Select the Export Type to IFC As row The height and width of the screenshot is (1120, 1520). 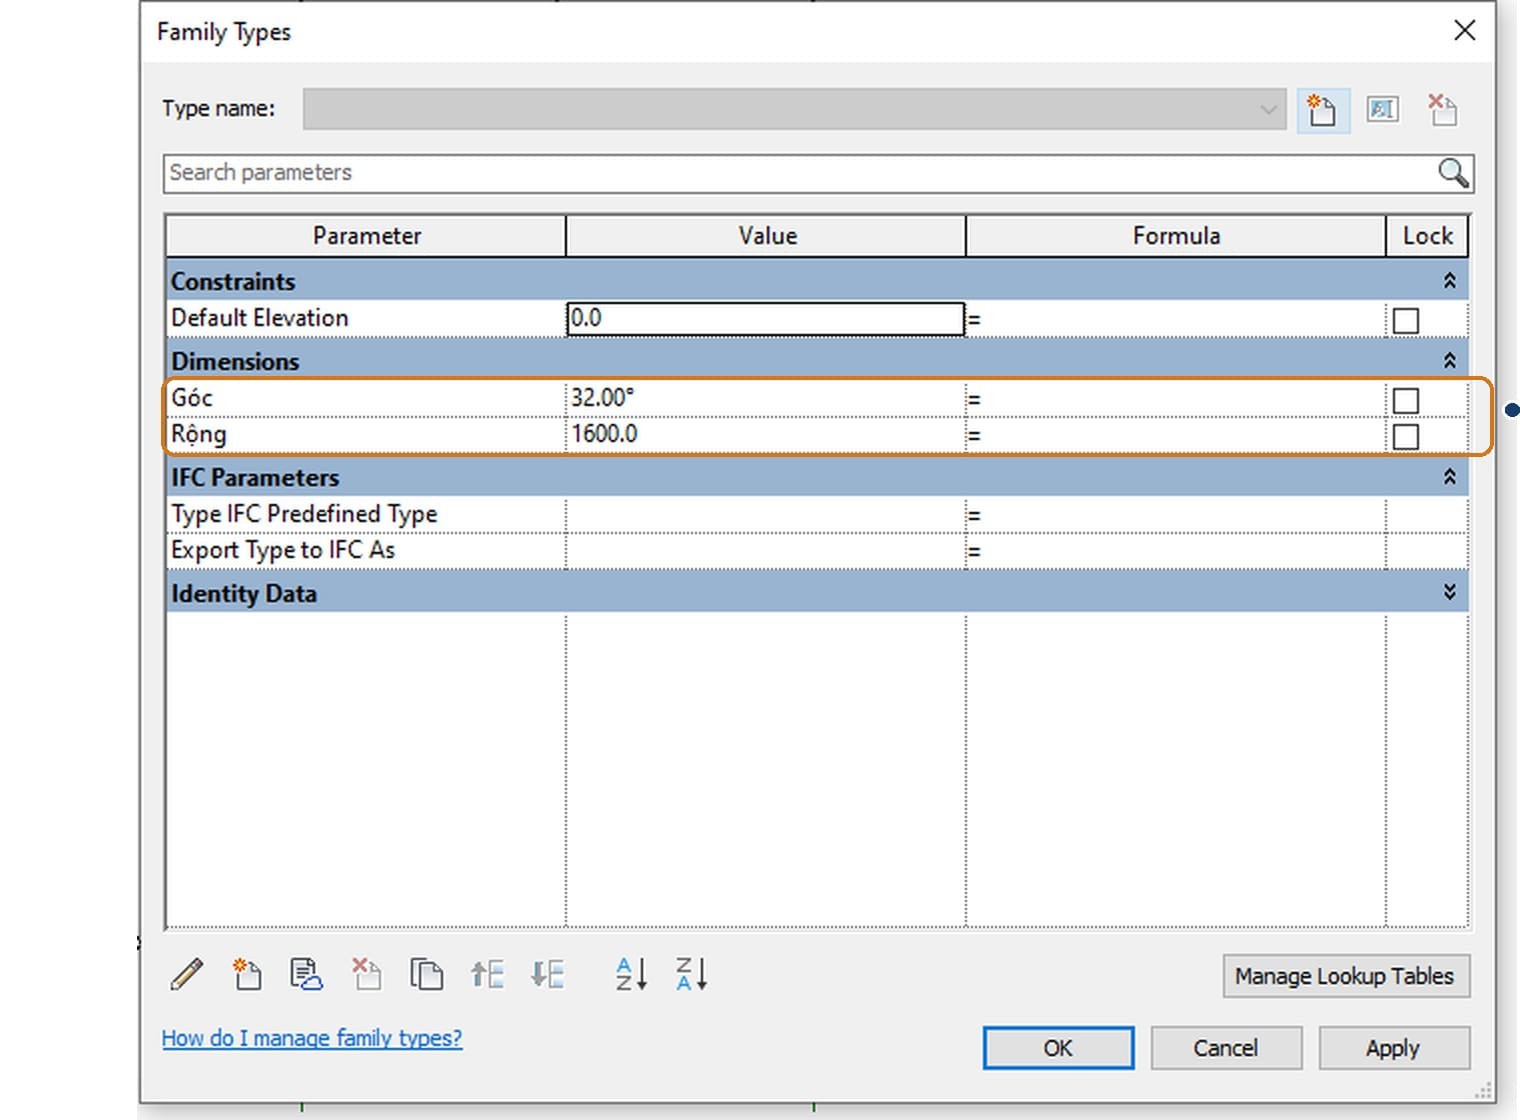pos(816,550)
